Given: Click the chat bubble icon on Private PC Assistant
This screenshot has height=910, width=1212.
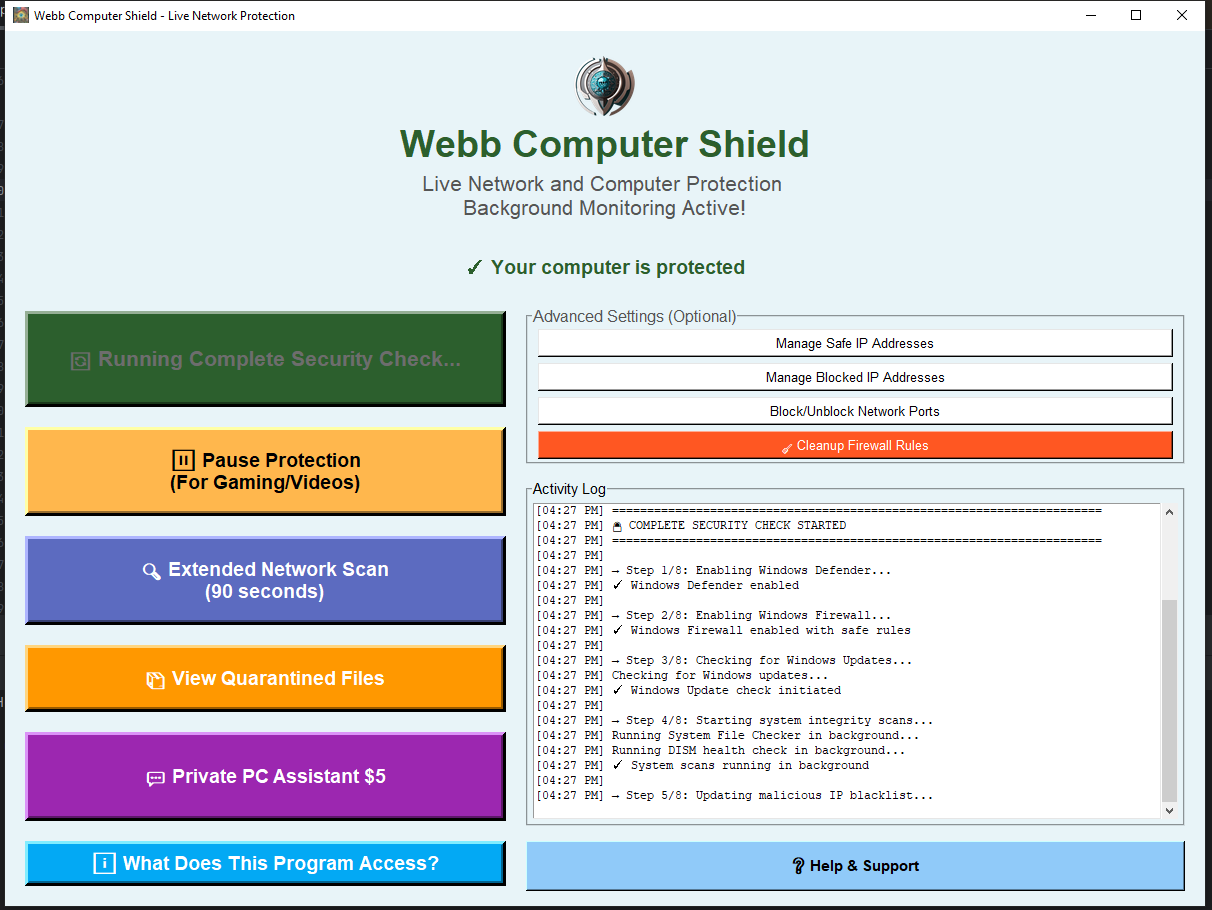Looking at the screenshot, I should coord(155,776).
